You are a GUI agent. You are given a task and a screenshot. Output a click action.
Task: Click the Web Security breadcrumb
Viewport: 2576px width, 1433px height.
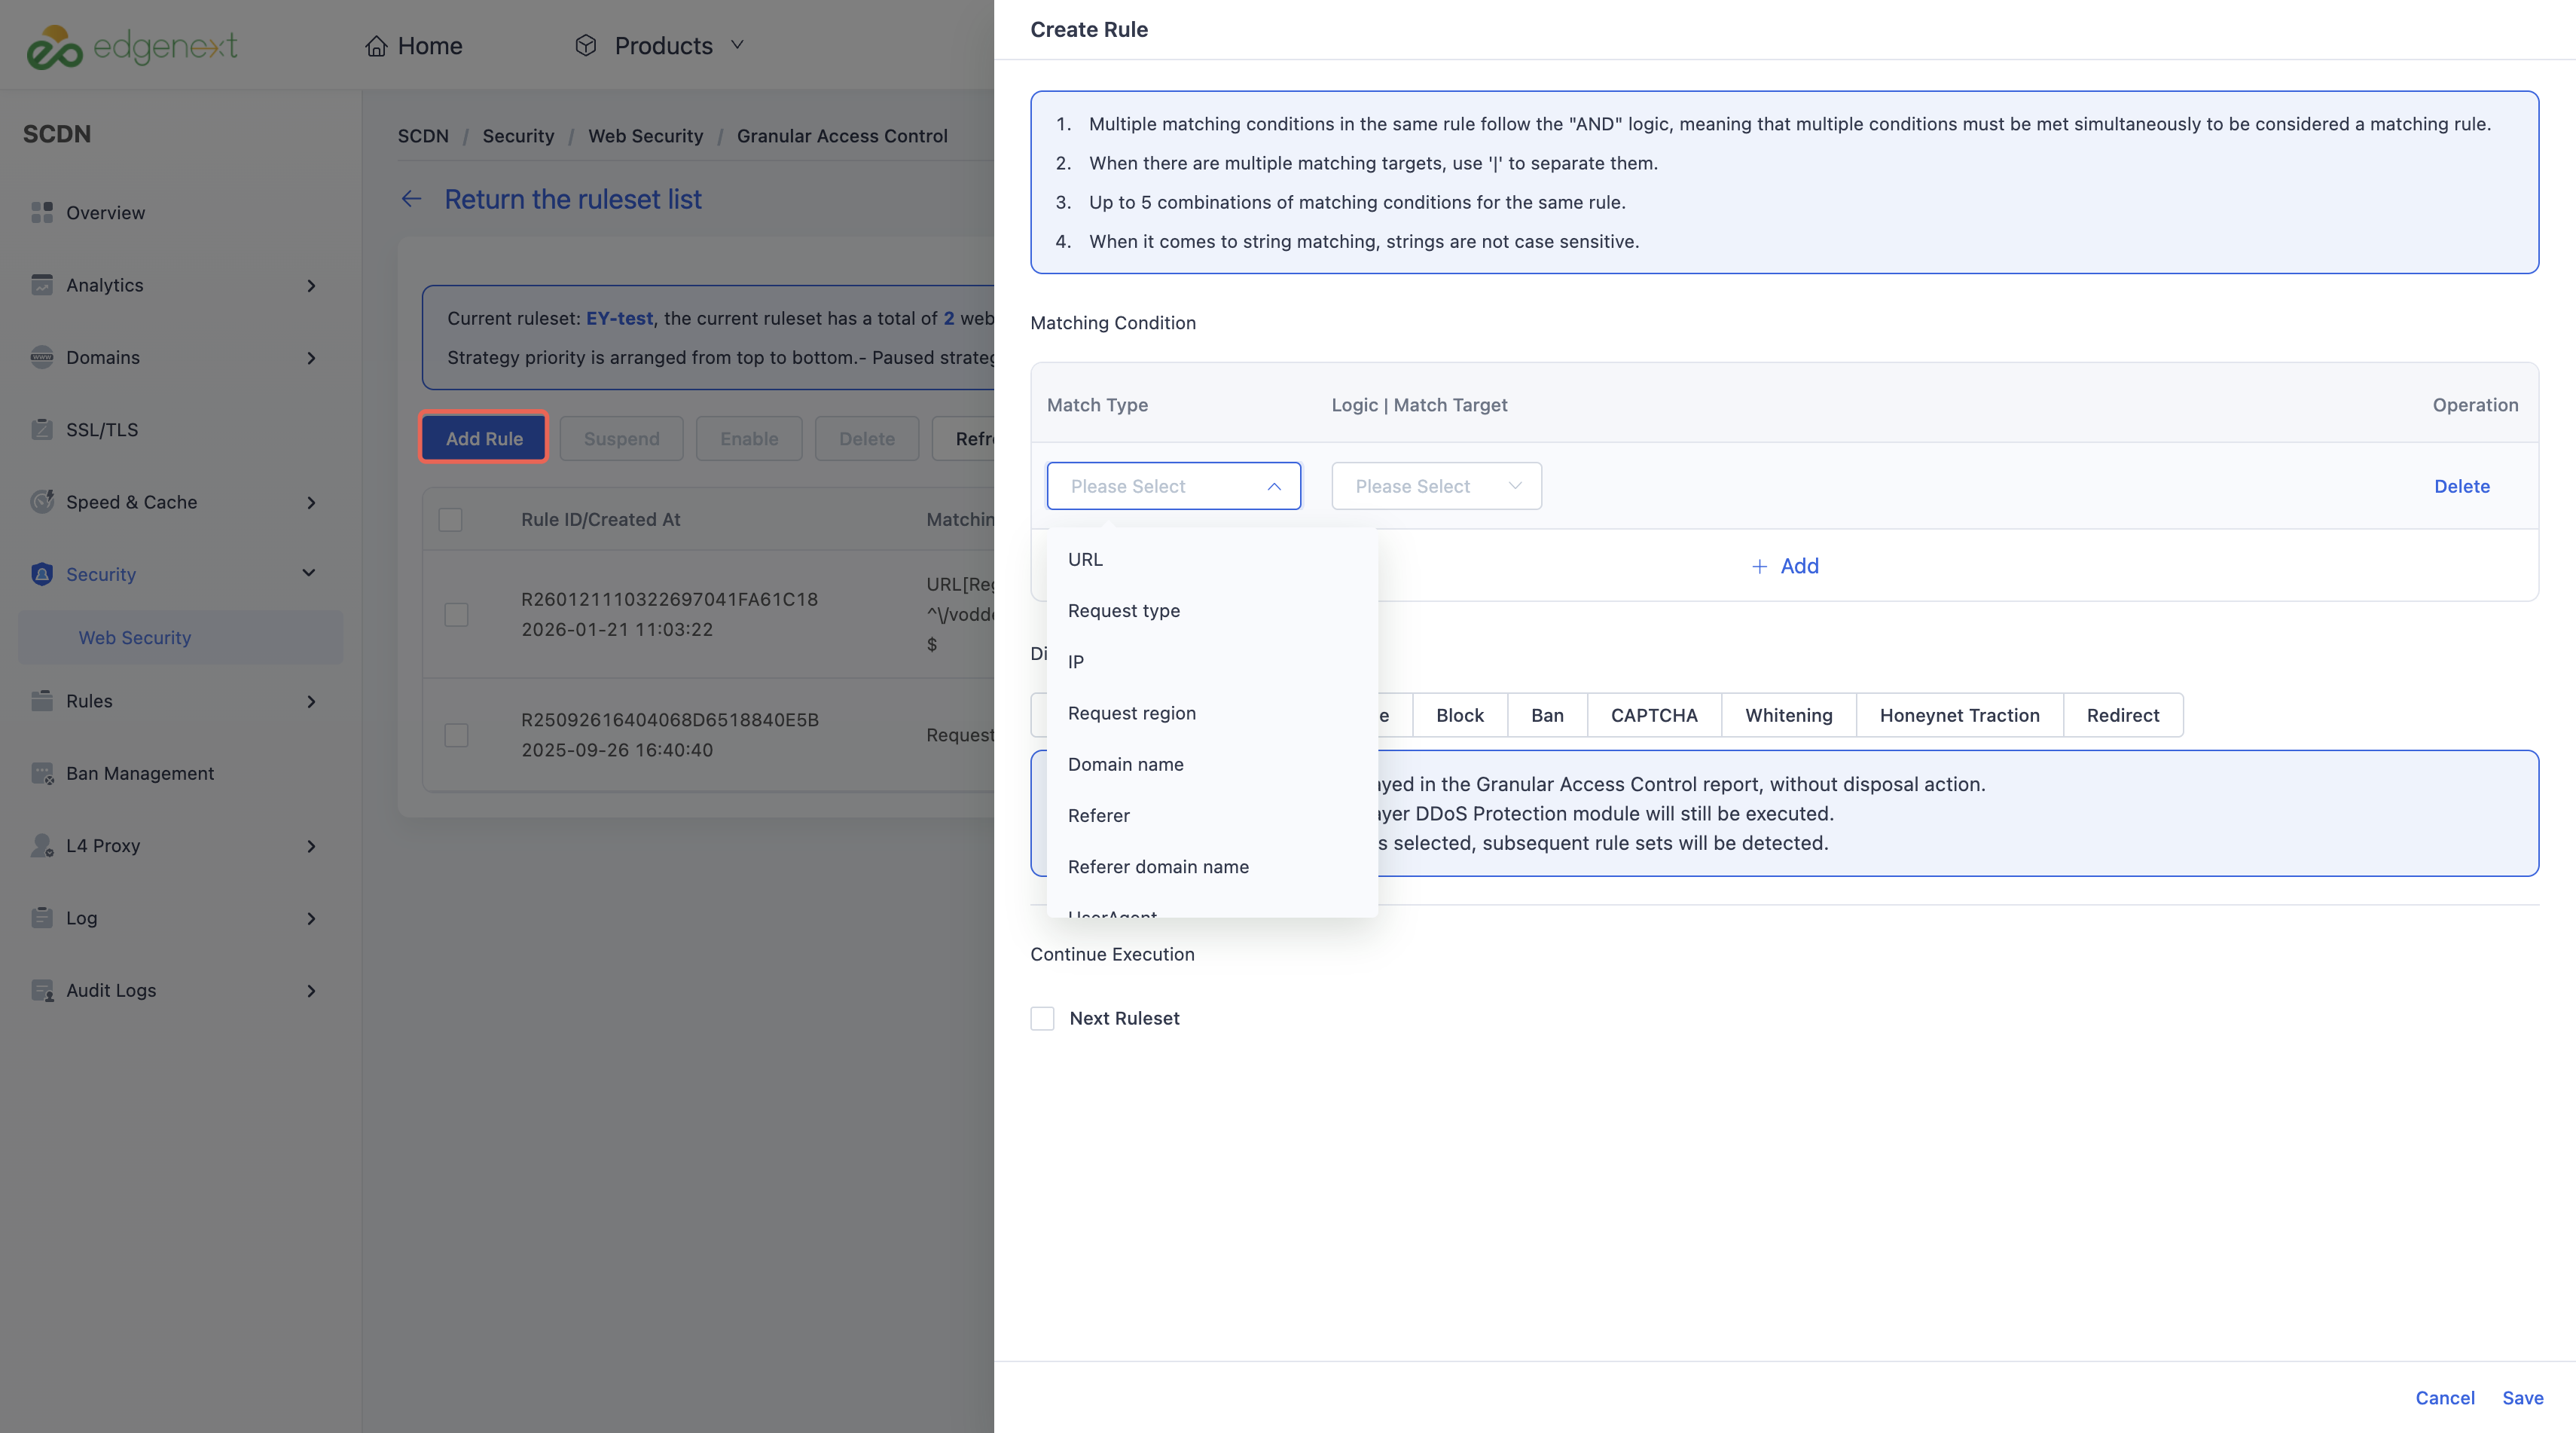[645, 136]
